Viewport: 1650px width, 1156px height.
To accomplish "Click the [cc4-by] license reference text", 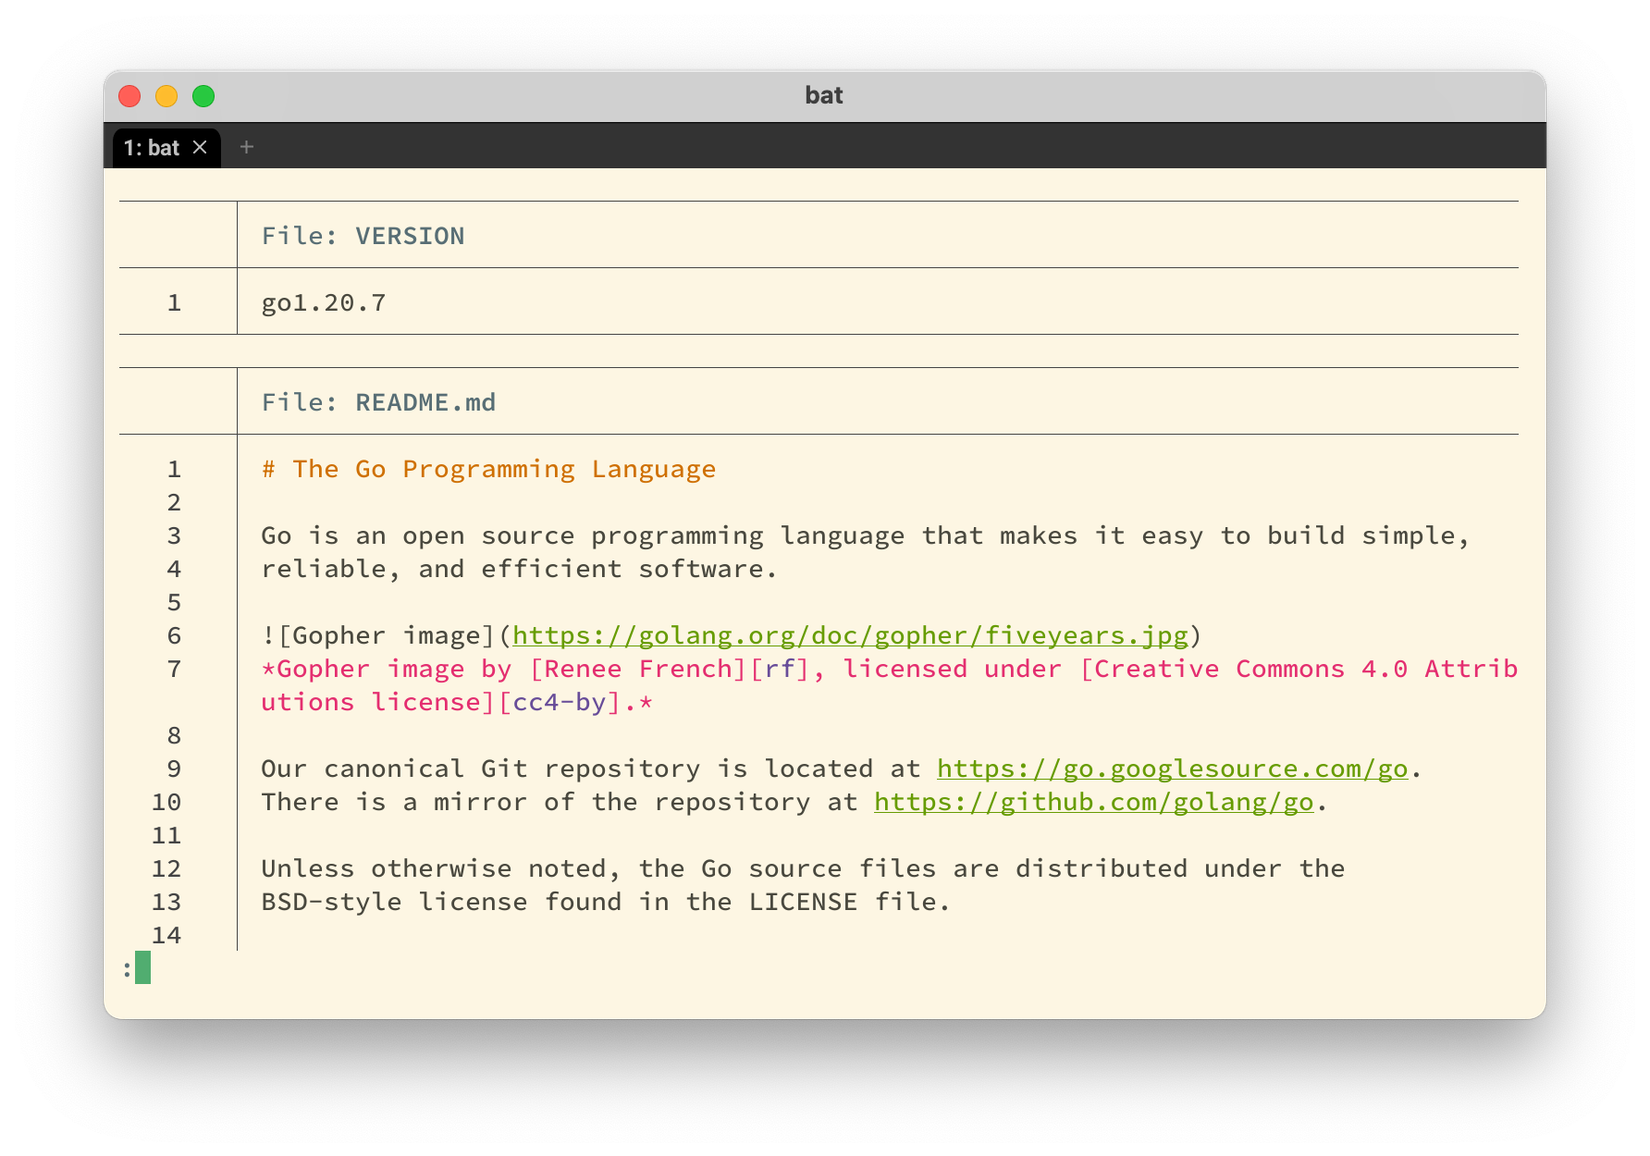I will (x=555, y=702).
